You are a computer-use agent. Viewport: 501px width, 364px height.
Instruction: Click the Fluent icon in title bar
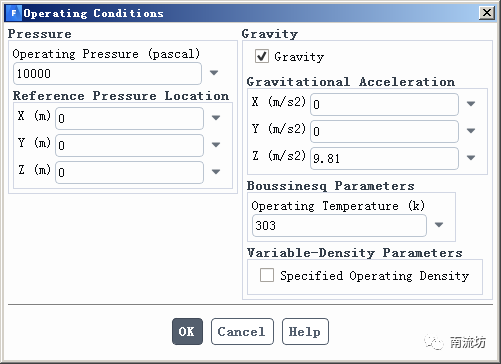click(x=14, y=13)
